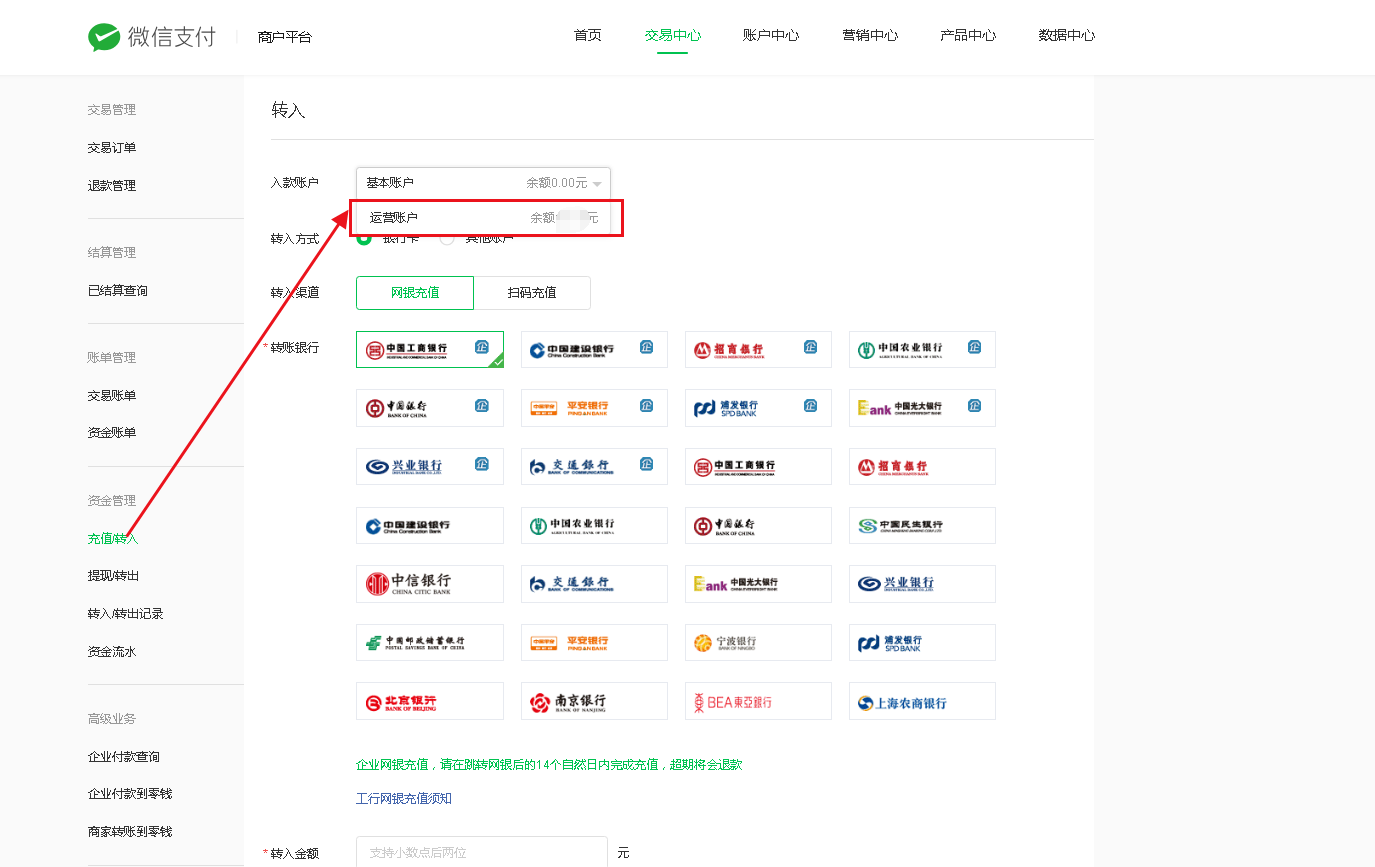Open the 工行网银充值须知 link

click(404, 799)
